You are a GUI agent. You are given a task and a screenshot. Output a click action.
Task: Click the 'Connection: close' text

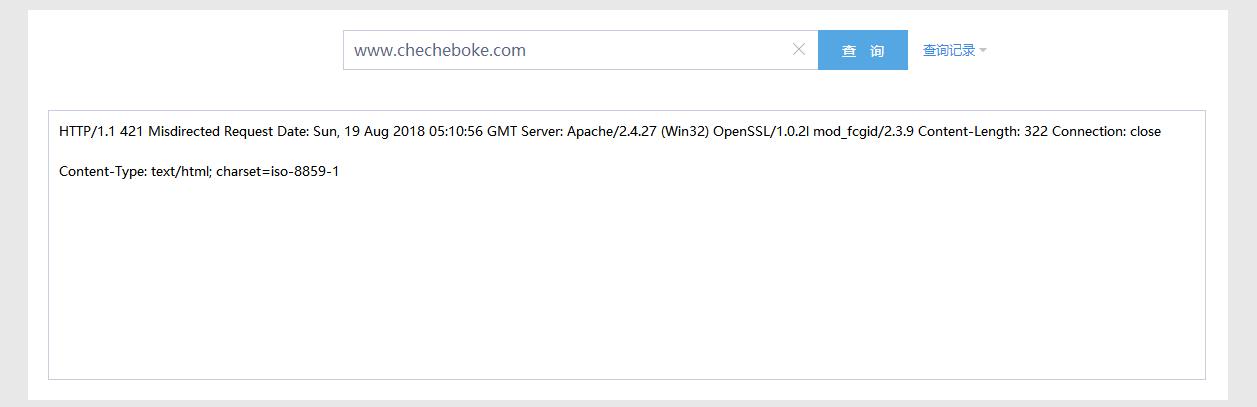point(1106,131)
